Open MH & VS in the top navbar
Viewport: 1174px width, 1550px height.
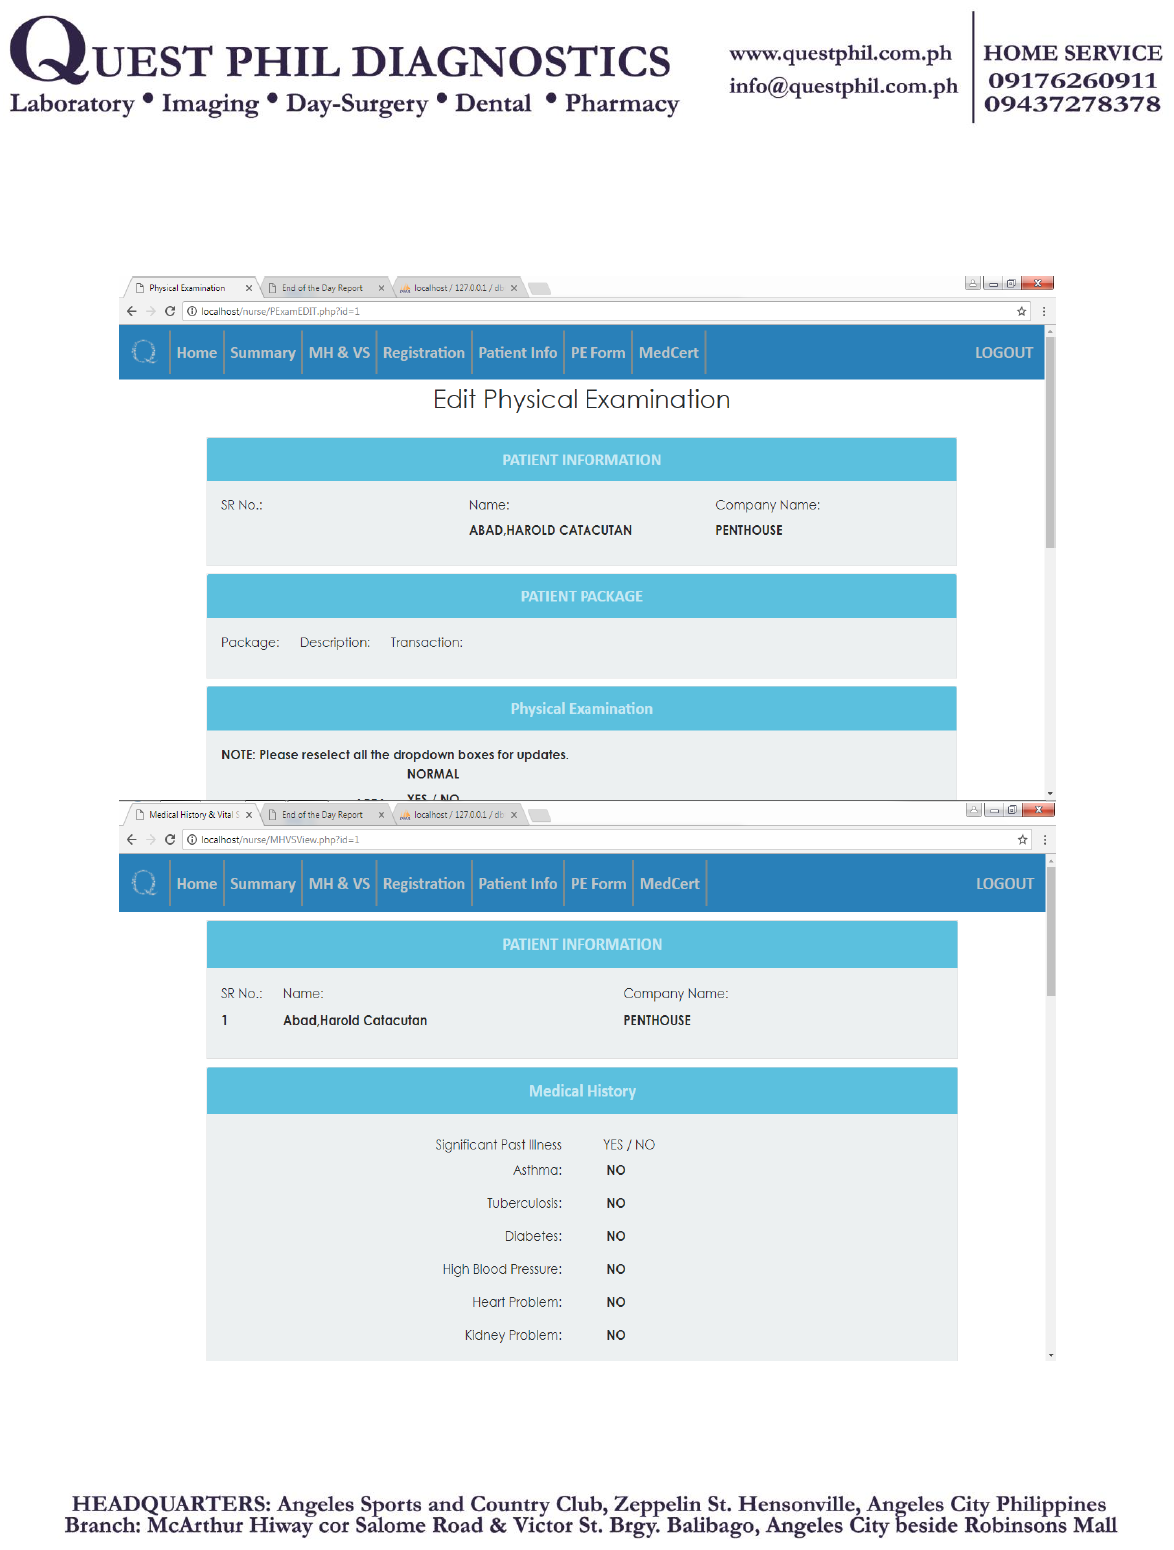(x=339, y=353)
